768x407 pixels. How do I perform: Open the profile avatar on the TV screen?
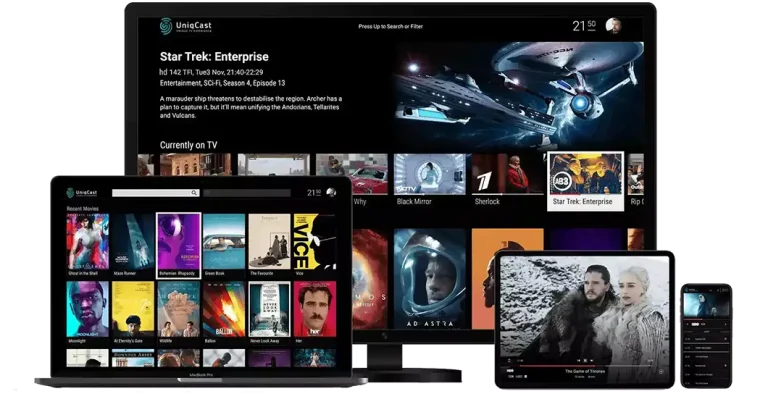(x=613, y=25)
